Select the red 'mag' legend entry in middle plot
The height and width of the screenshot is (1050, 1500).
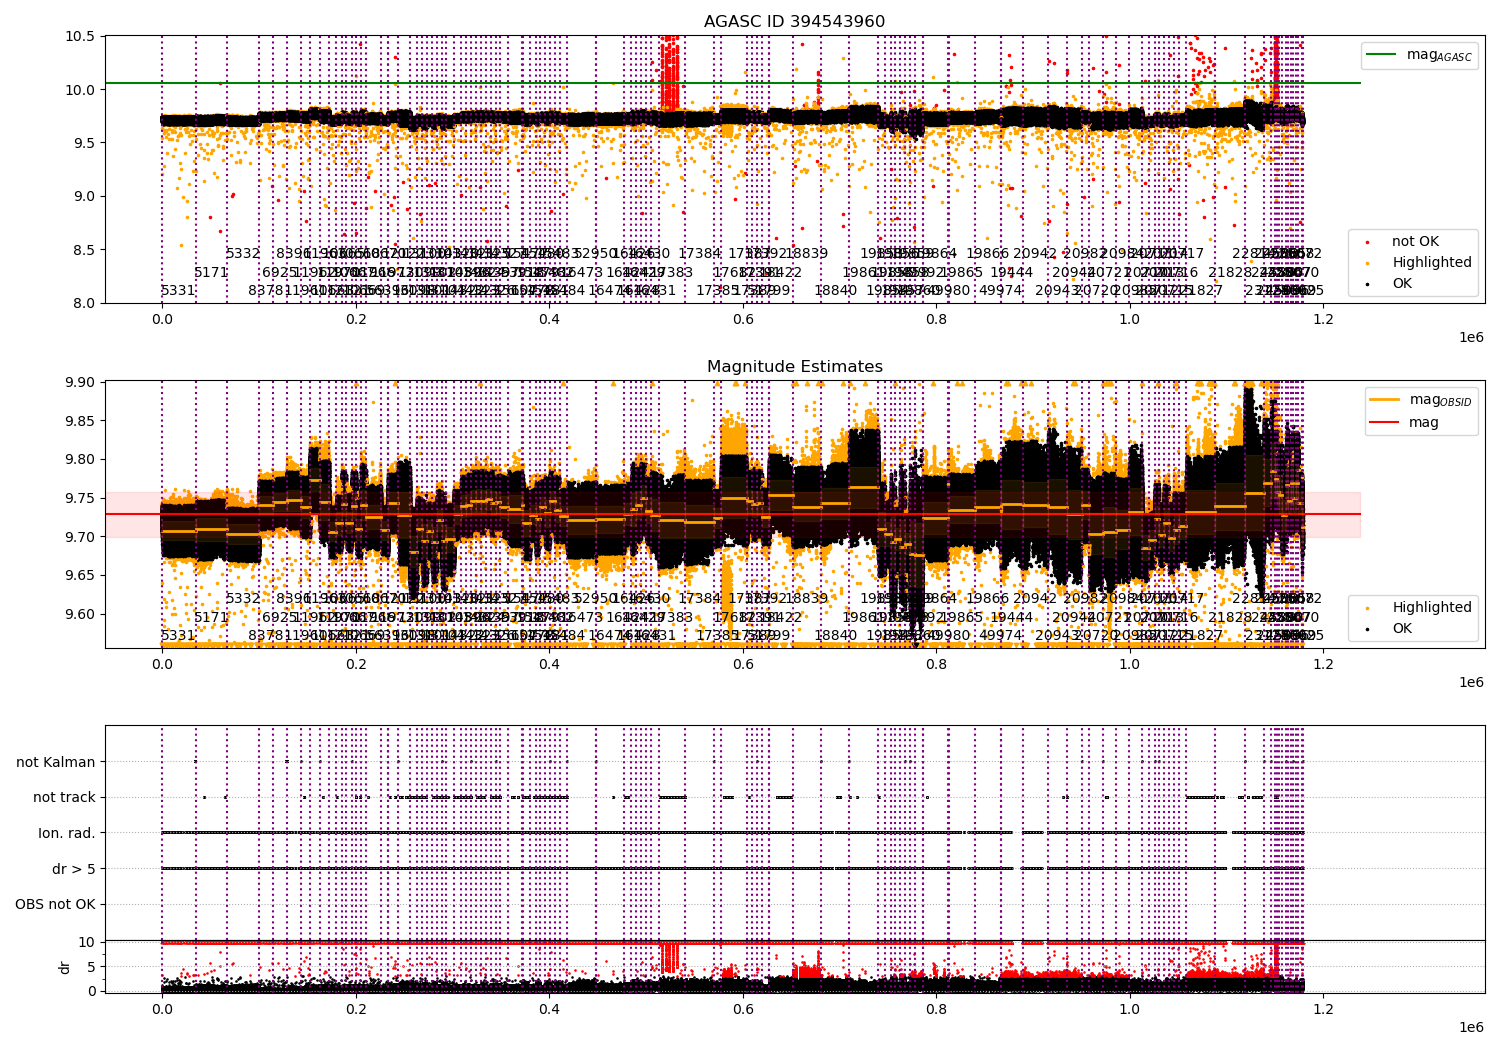coord(1424,422)
